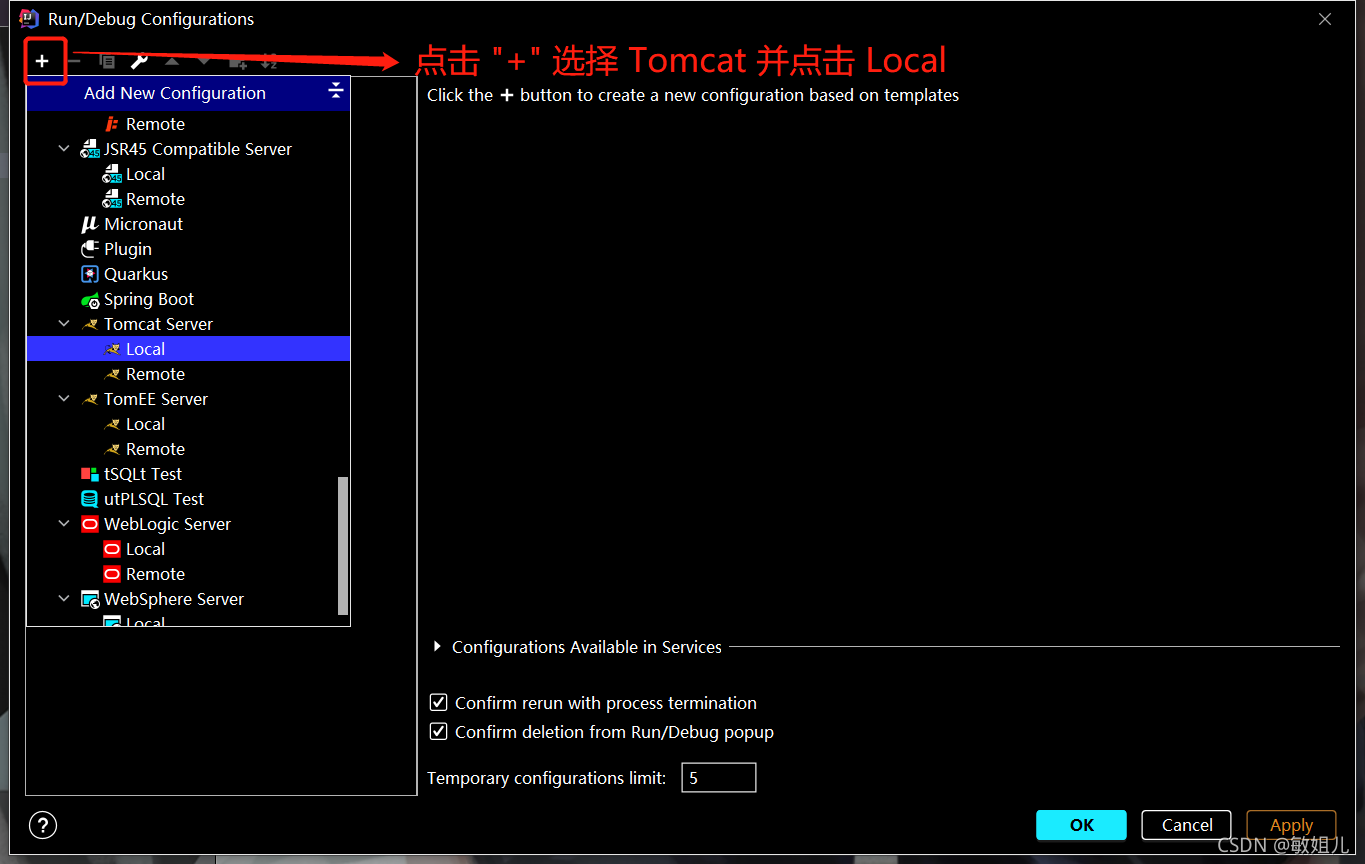Click the Apply button
Viewport: 1365px width, 864px height.
point(1291,825)
